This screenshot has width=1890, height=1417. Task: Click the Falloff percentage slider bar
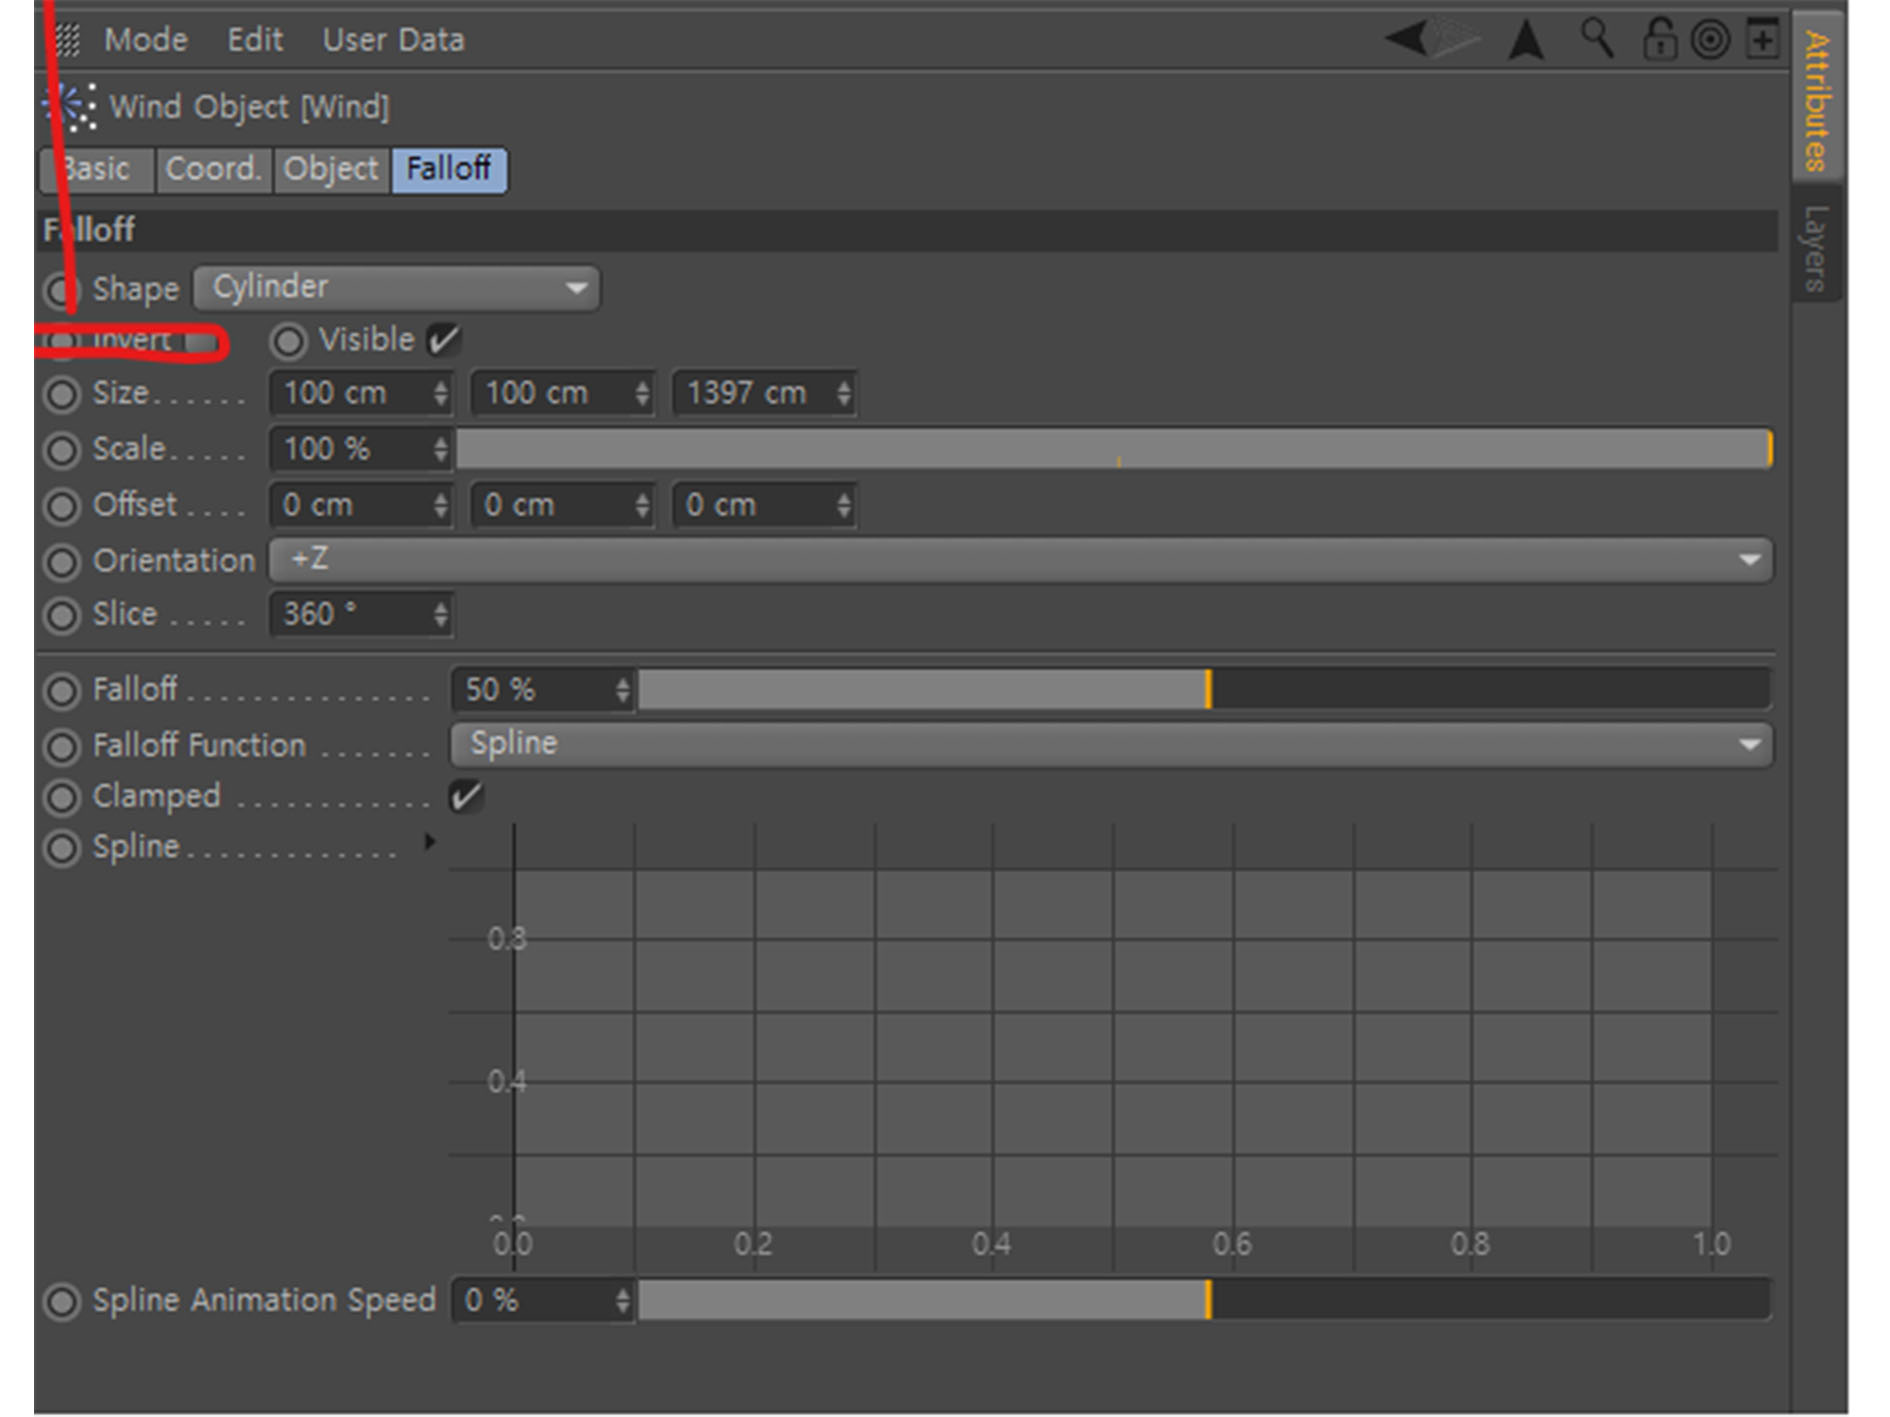click(1205, 690)
